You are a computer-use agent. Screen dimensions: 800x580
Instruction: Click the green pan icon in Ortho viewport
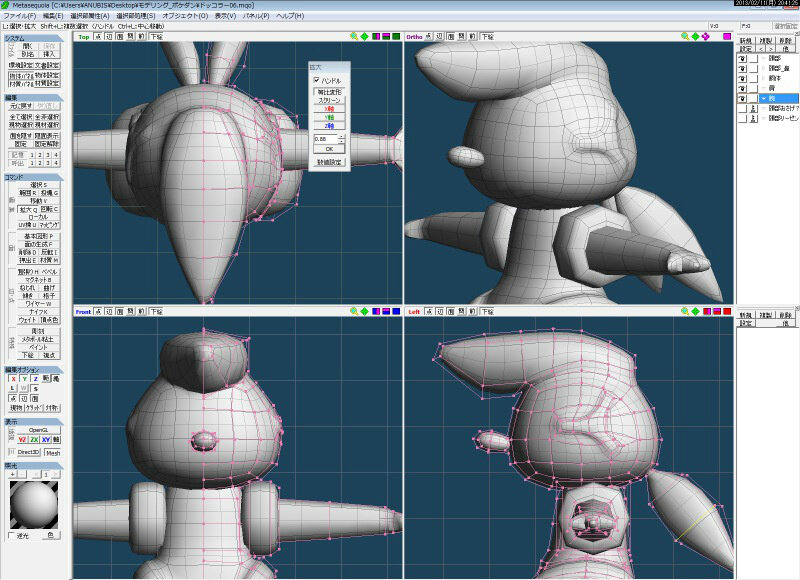click(695, 36)
